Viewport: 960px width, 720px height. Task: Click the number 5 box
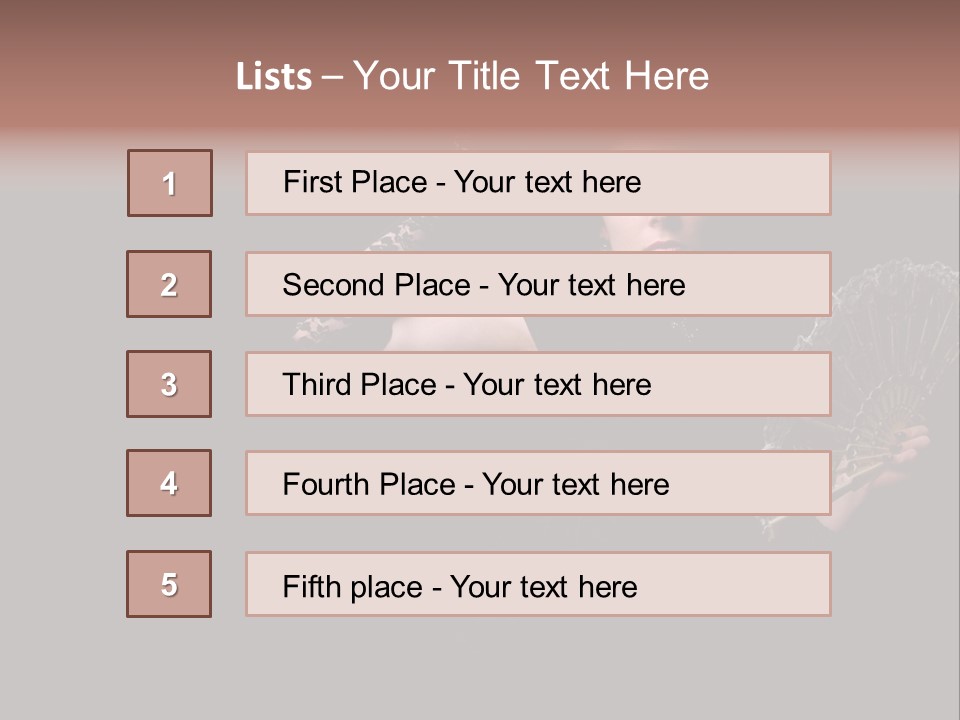point(169,584)
